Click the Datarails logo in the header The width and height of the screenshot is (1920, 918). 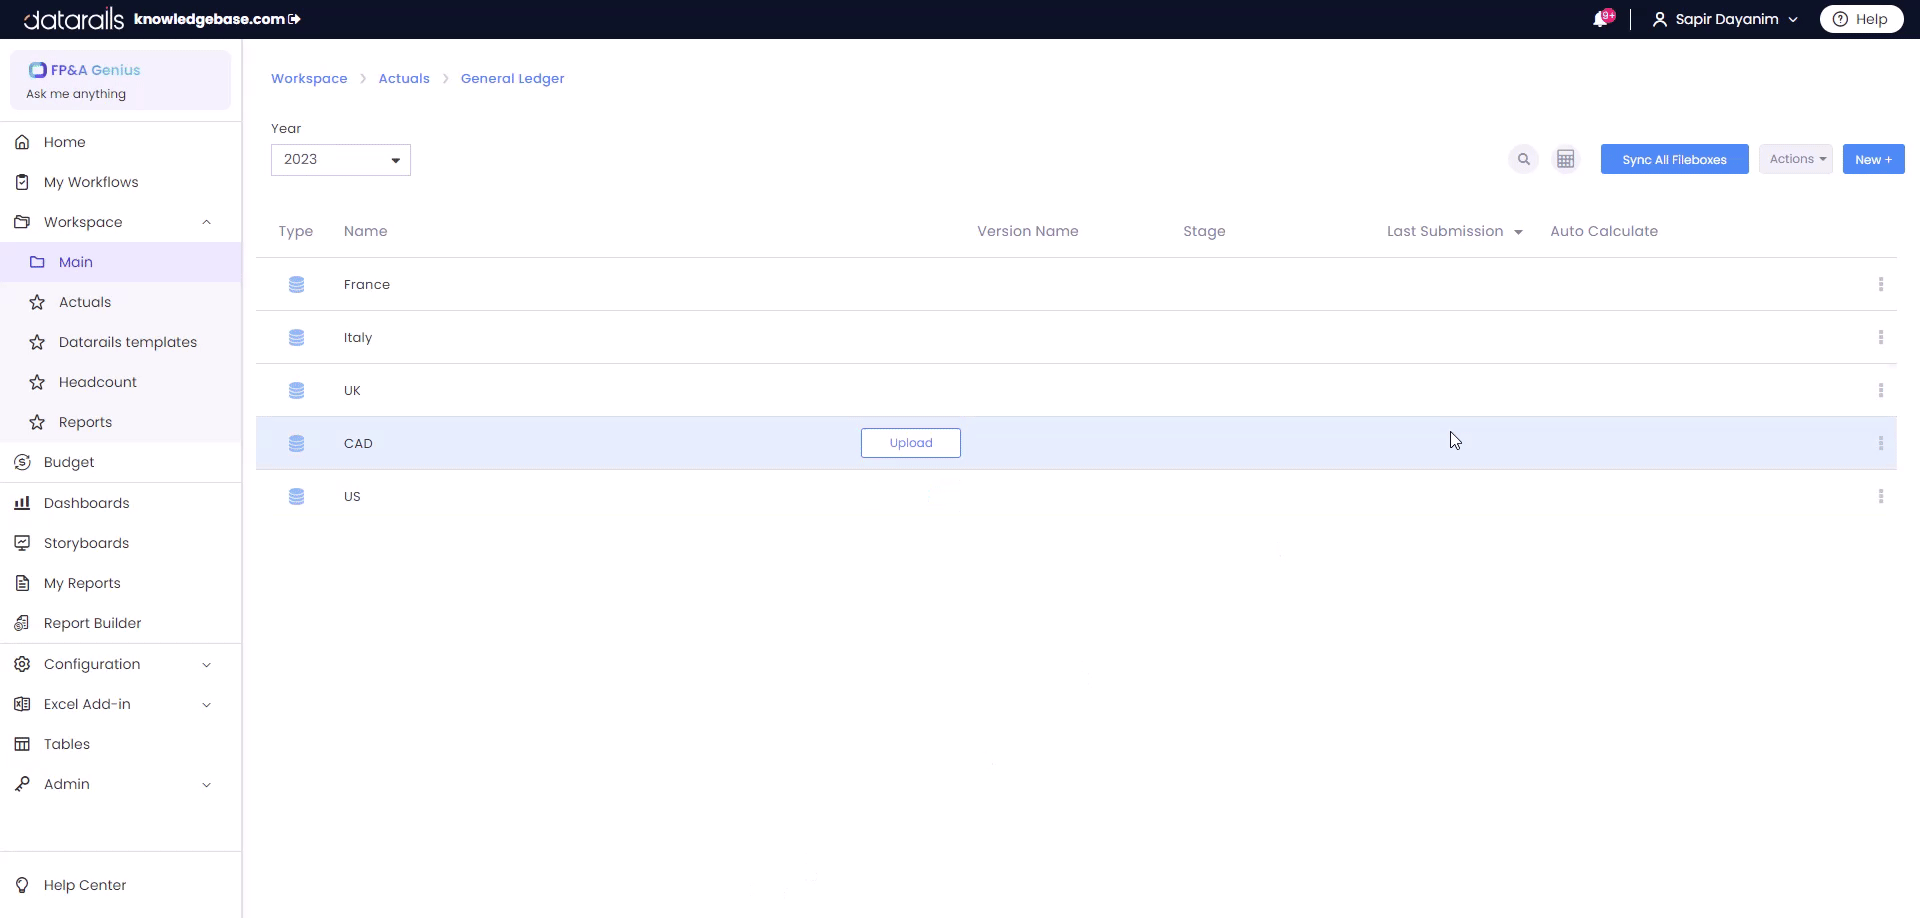72,18
